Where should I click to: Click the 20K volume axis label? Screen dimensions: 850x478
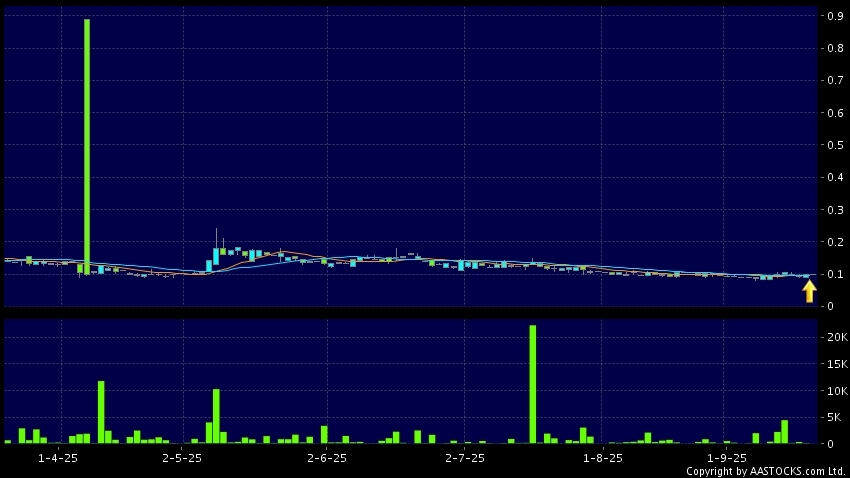pos(838,337)
